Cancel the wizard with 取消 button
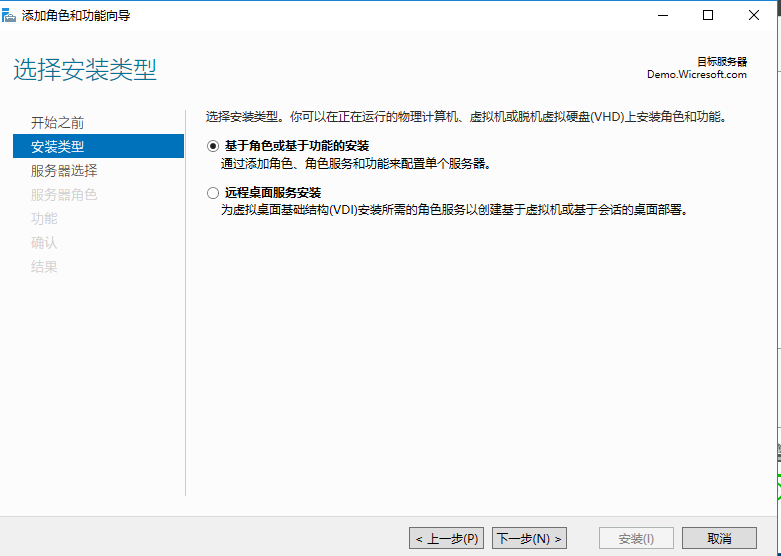 (x=719, y=538)
